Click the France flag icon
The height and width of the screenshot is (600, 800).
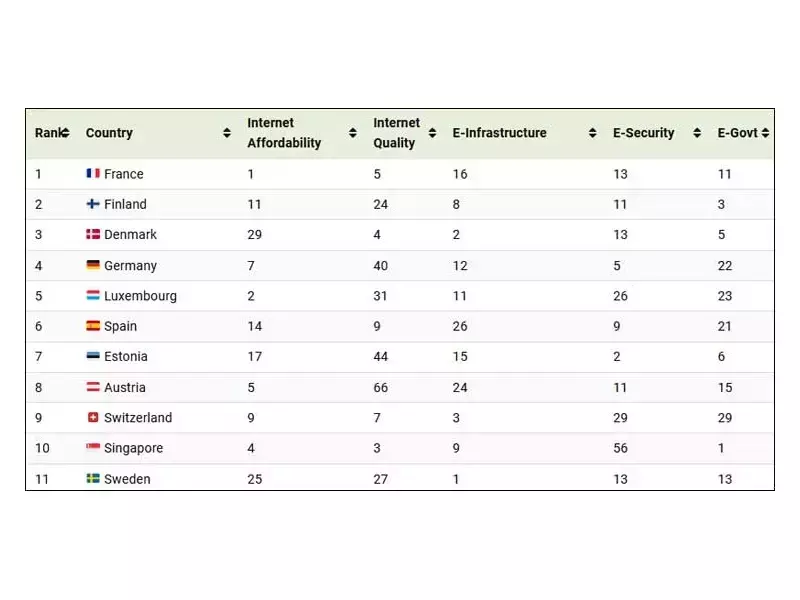[x=93, y=174]
